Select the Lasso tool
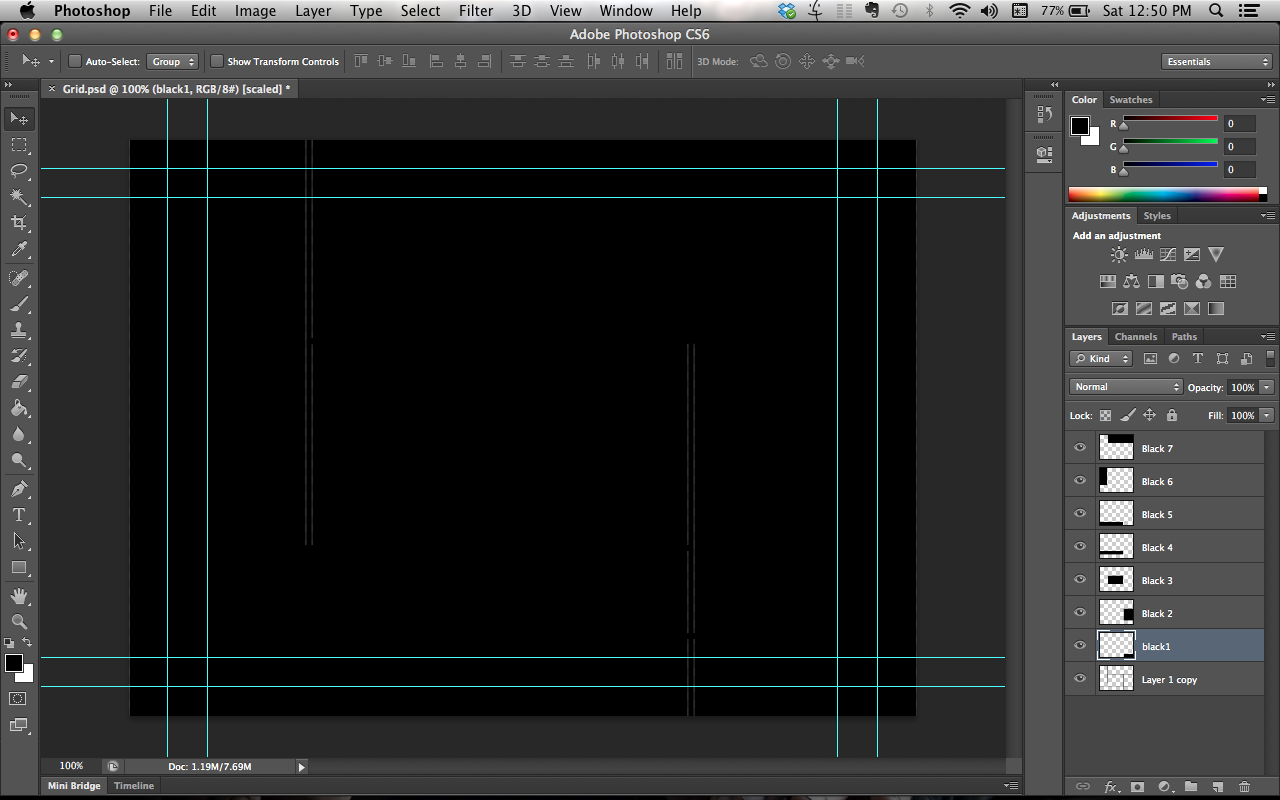The height and width of the screenshot is (800, 1280). click(x=20, y=171)
